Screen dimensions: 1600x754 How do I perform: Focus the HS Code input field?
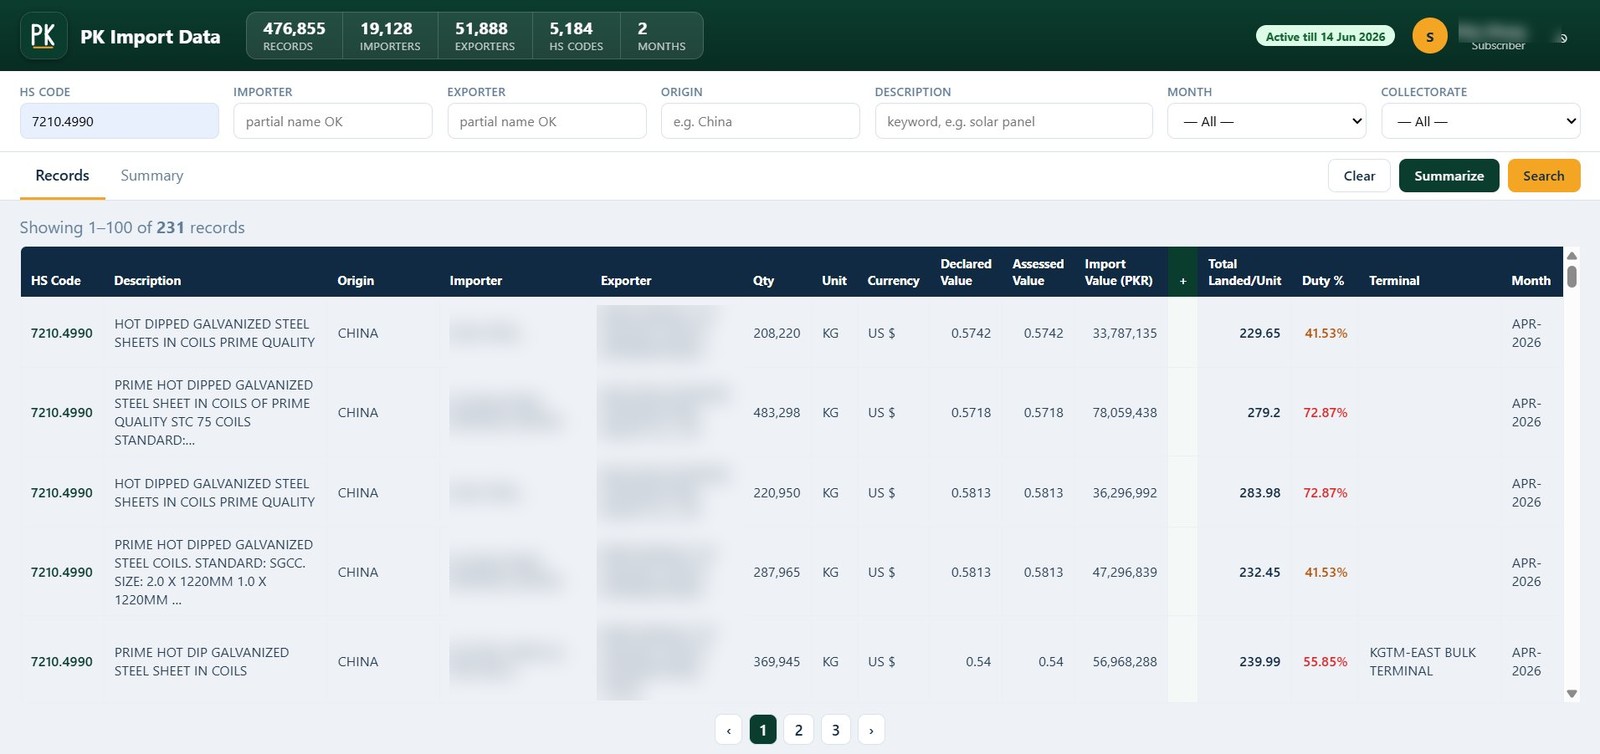(x=119, y=121)
